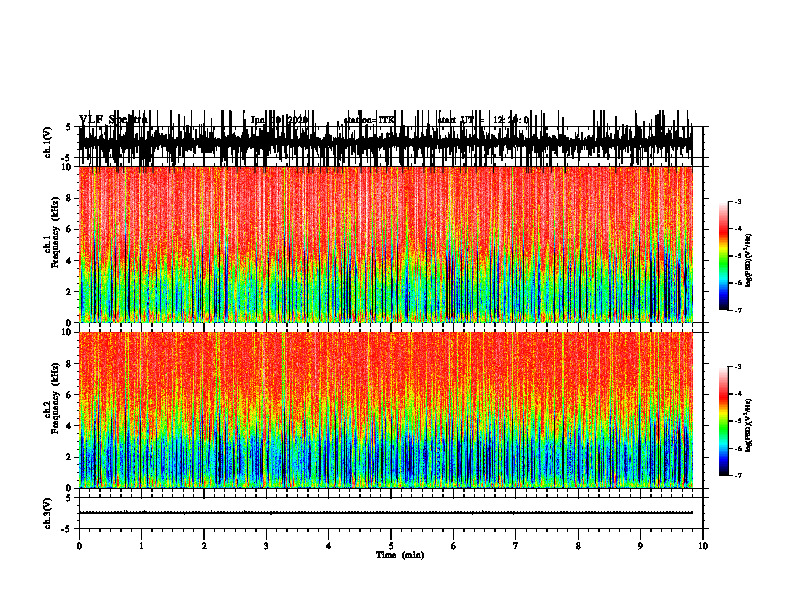Click the time axis tick label '8'
This screenshot has height=612, width=792.
click(578, 546)
